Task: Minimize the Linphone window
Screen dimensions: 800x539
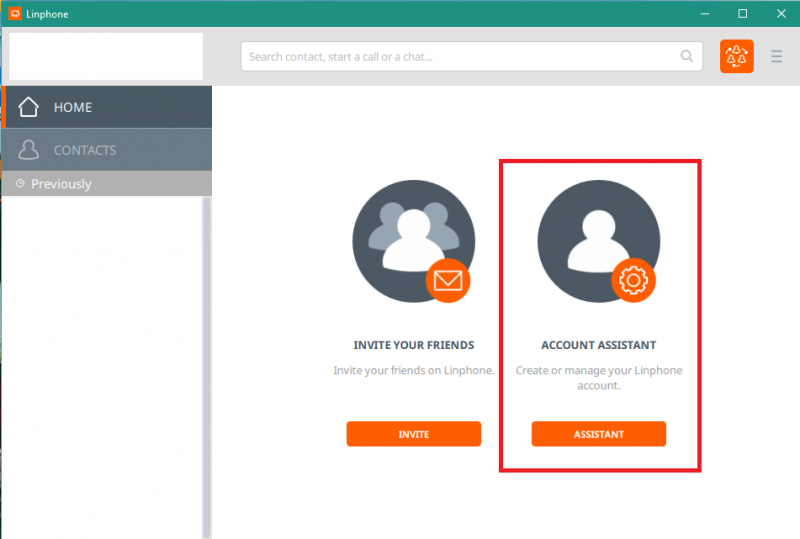Action: pos(705,14)
